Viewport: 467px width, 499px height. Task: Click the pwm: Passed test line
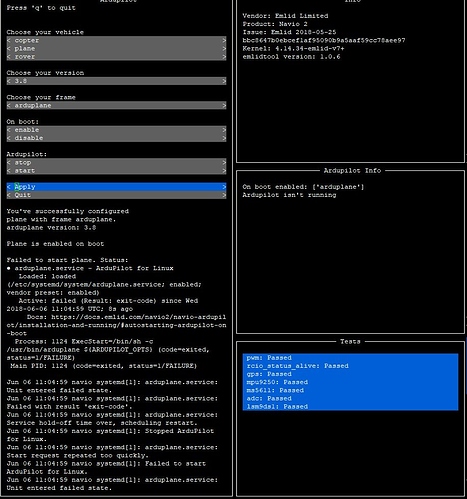pos(269,358)
